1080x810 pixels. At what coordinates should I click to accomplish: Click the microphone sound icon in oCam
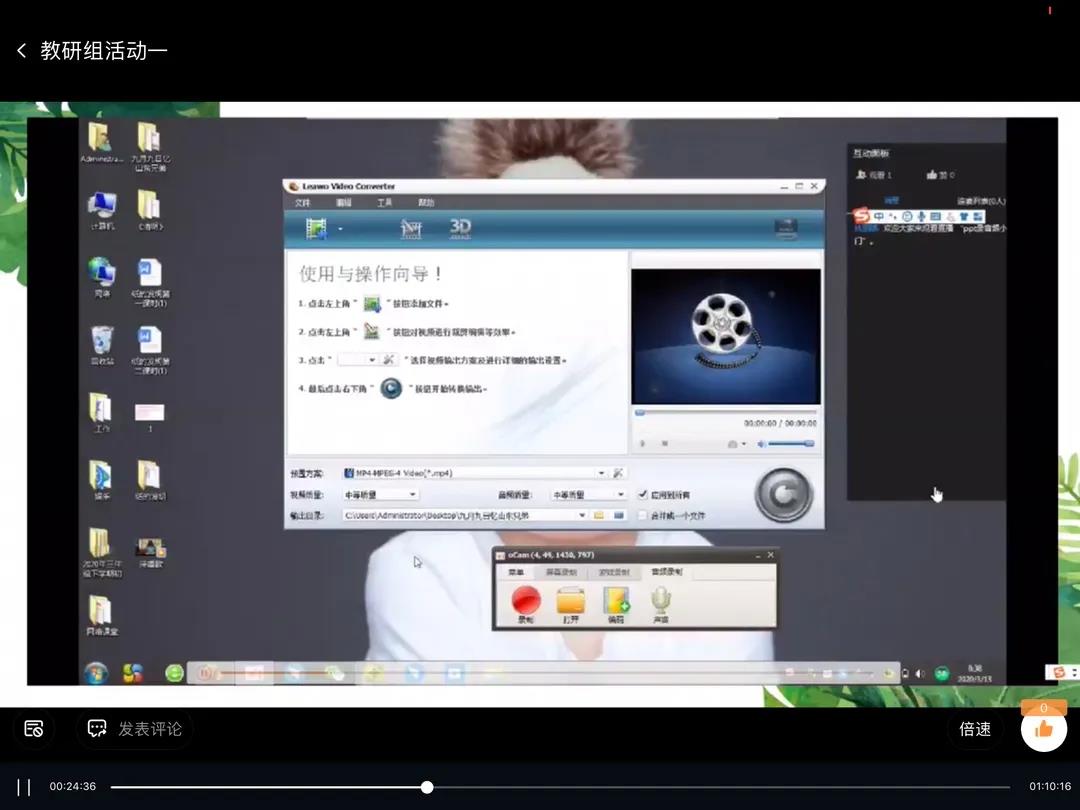660,600
